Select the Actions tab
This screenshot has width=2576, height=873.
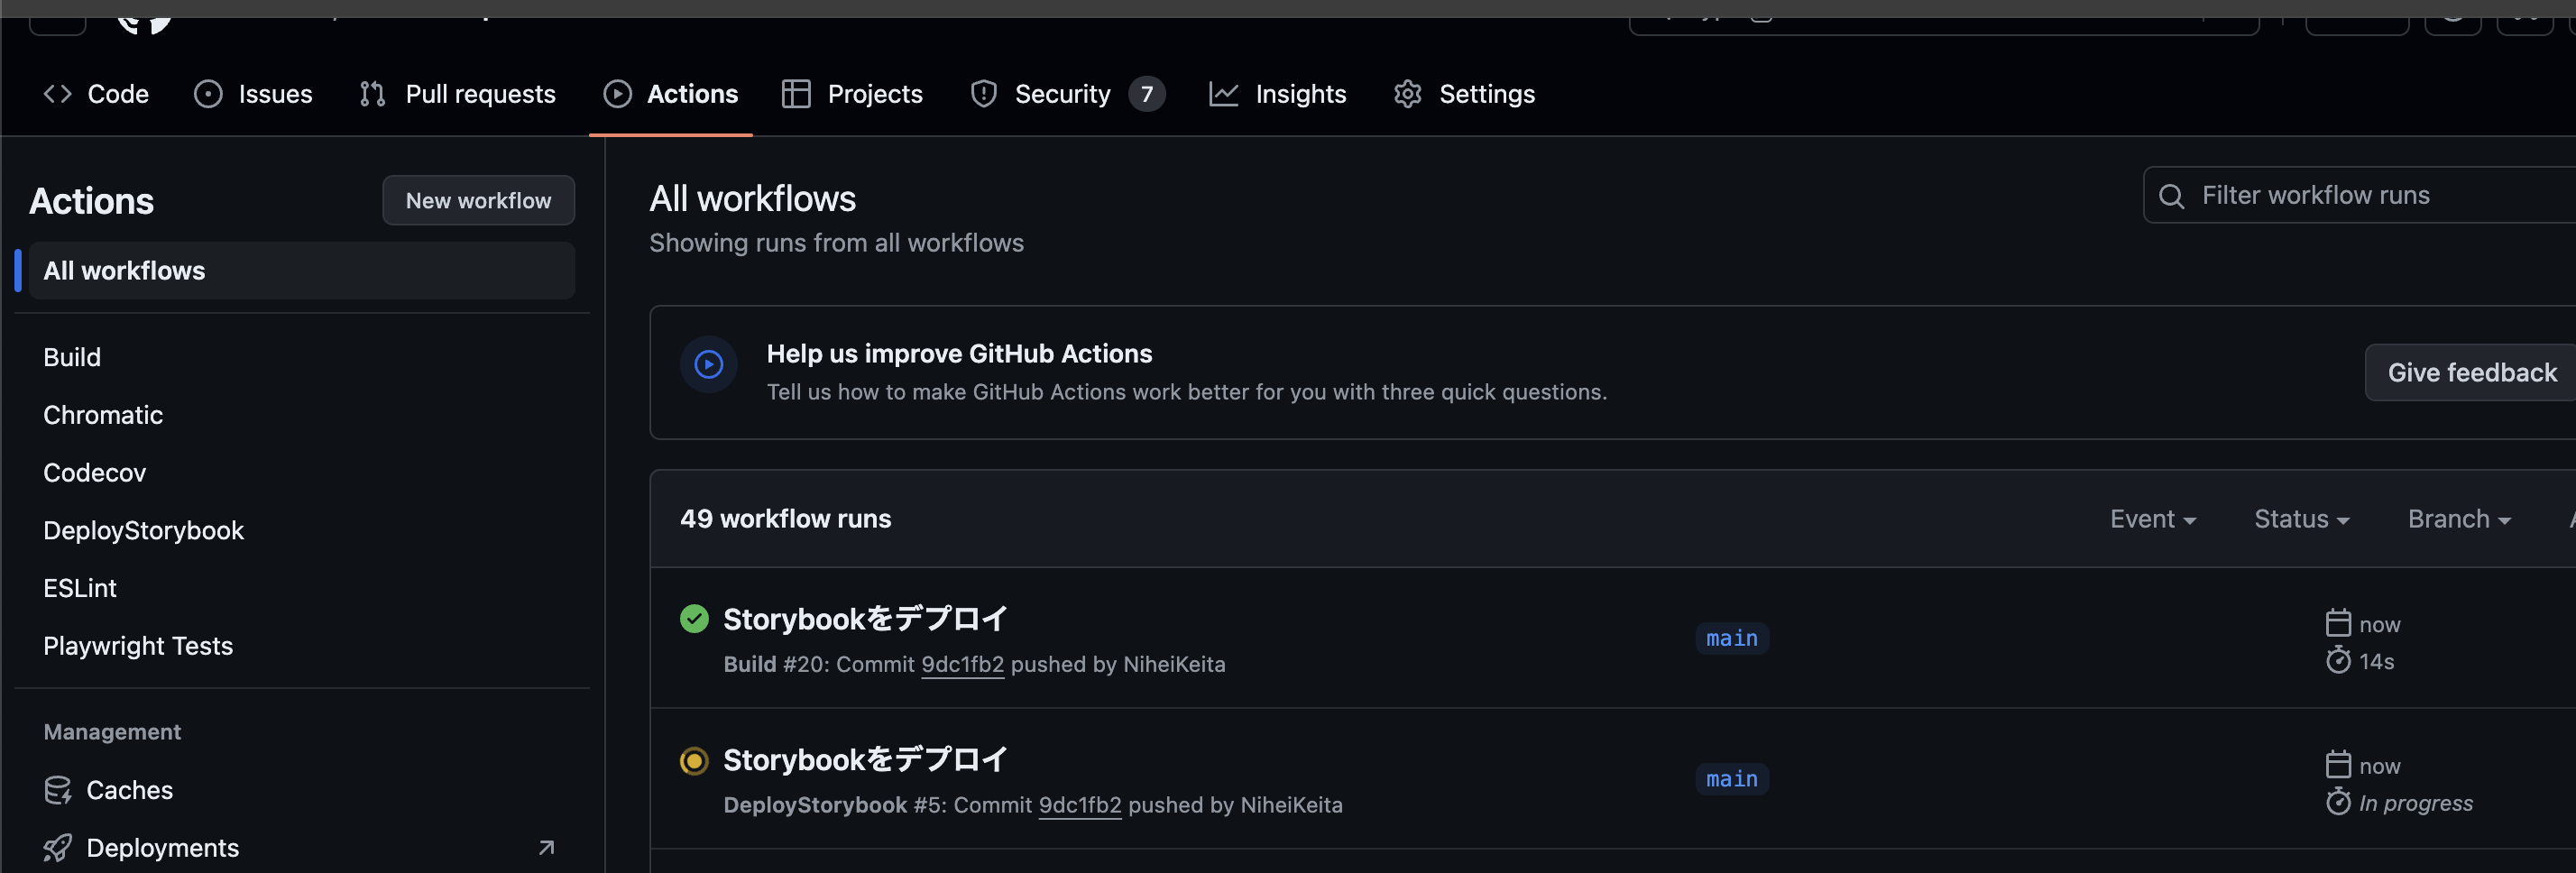coord(671,93)
